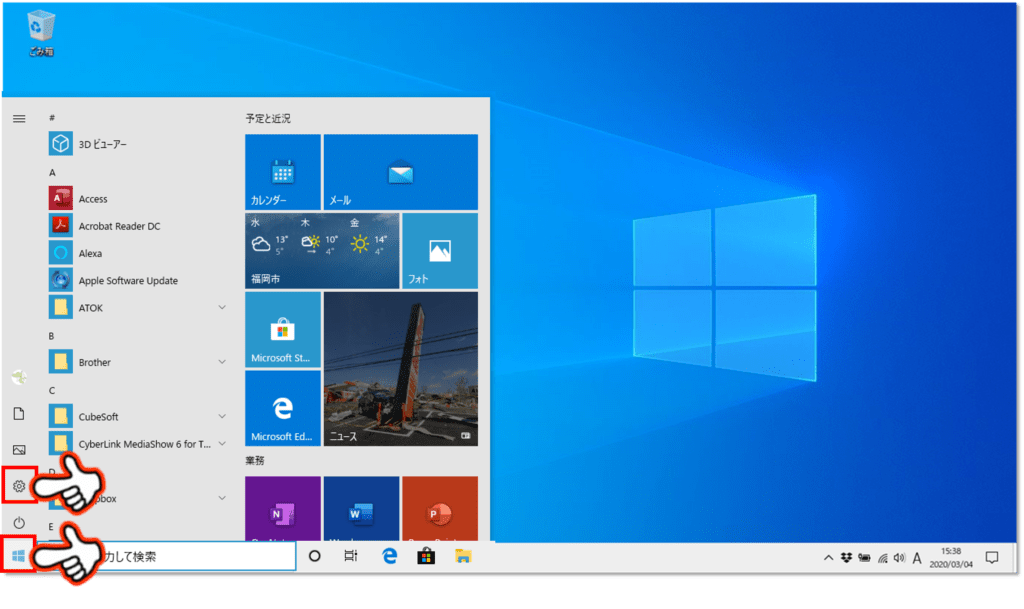Open Task View on the taskbar
The height and width of the screenshot is (609, 1024).
pyautogui.click(x=350, y=556)
